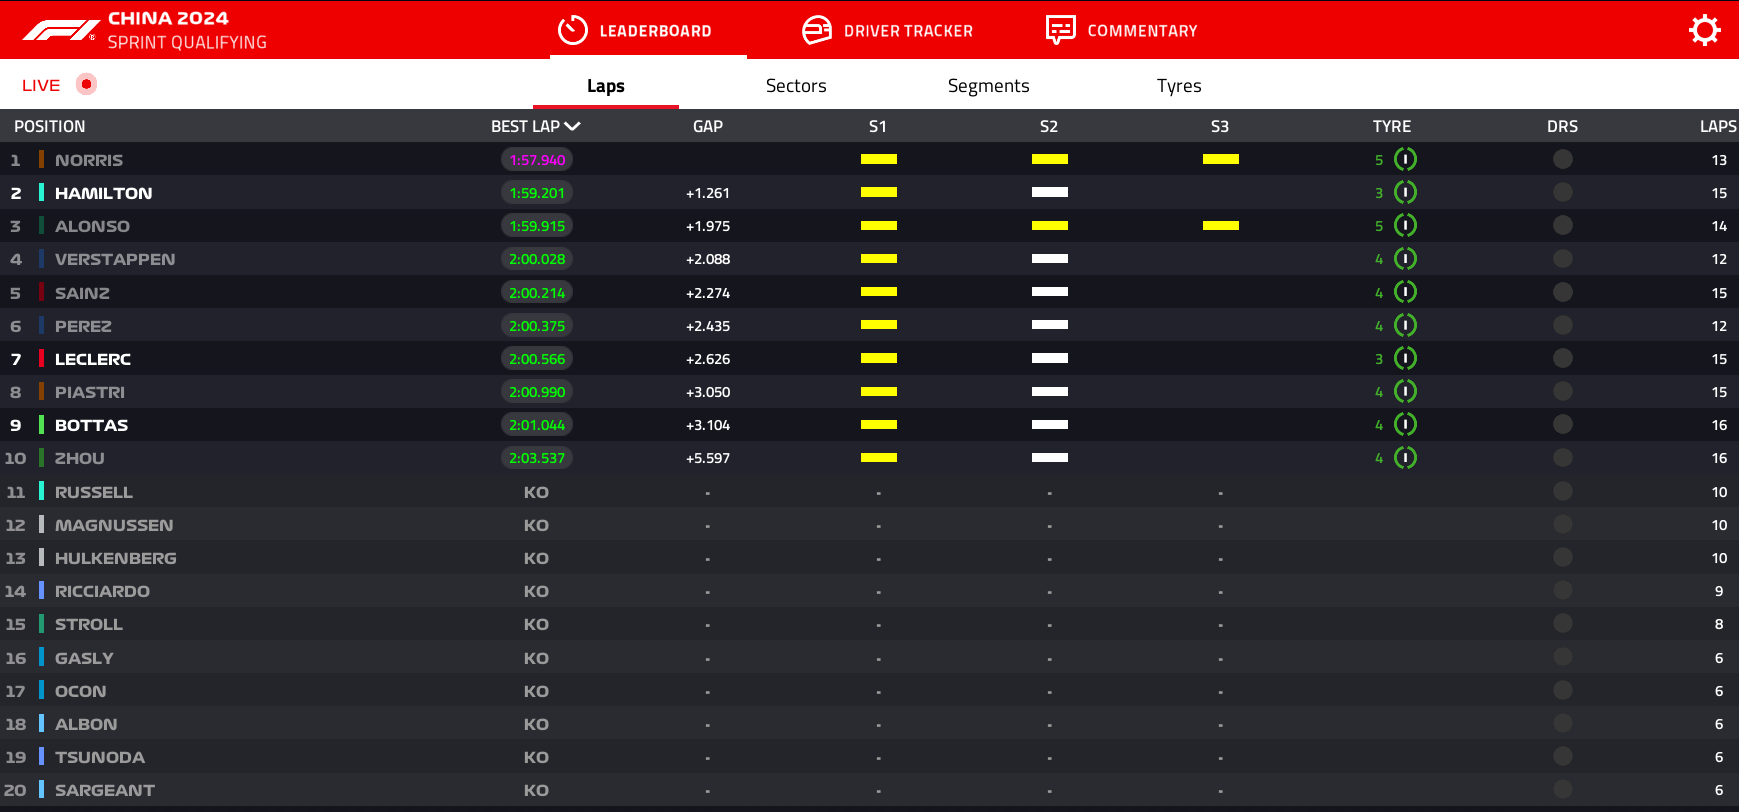
Task: Switch to the Tyres tab
Action: tap(1179, 86)
